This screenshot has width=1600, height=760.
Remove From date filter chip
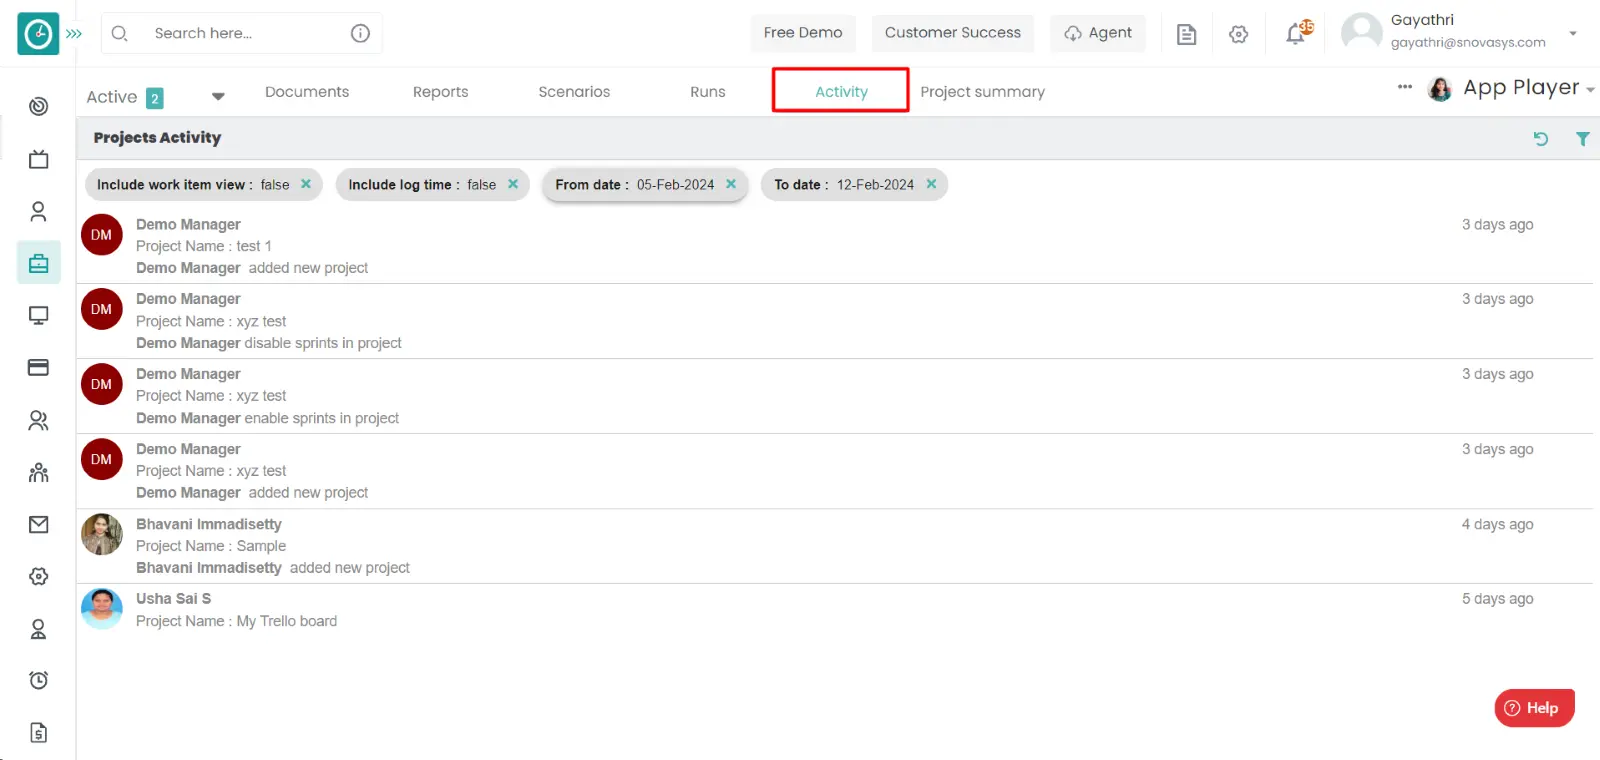(x=731, y=184)
